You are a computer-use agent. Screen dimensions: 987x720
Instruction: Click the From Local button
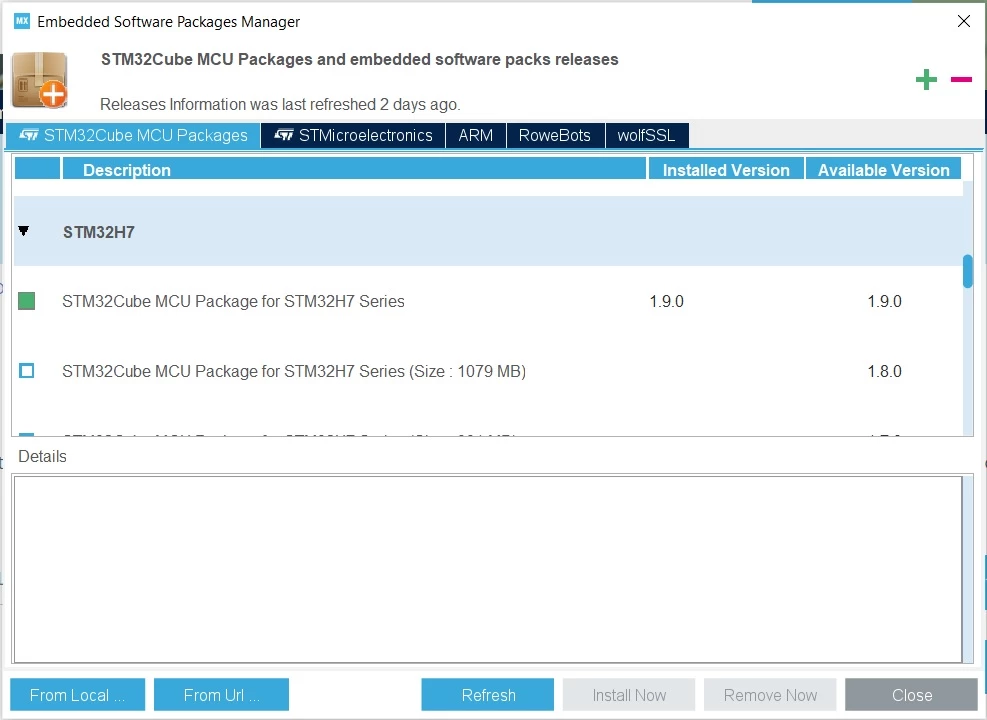click(77, 695)
